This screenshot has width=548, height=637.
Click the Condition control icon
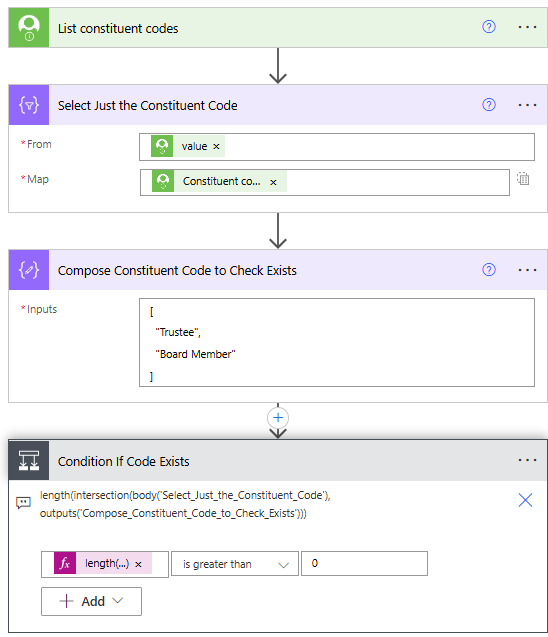coord(29,461)
